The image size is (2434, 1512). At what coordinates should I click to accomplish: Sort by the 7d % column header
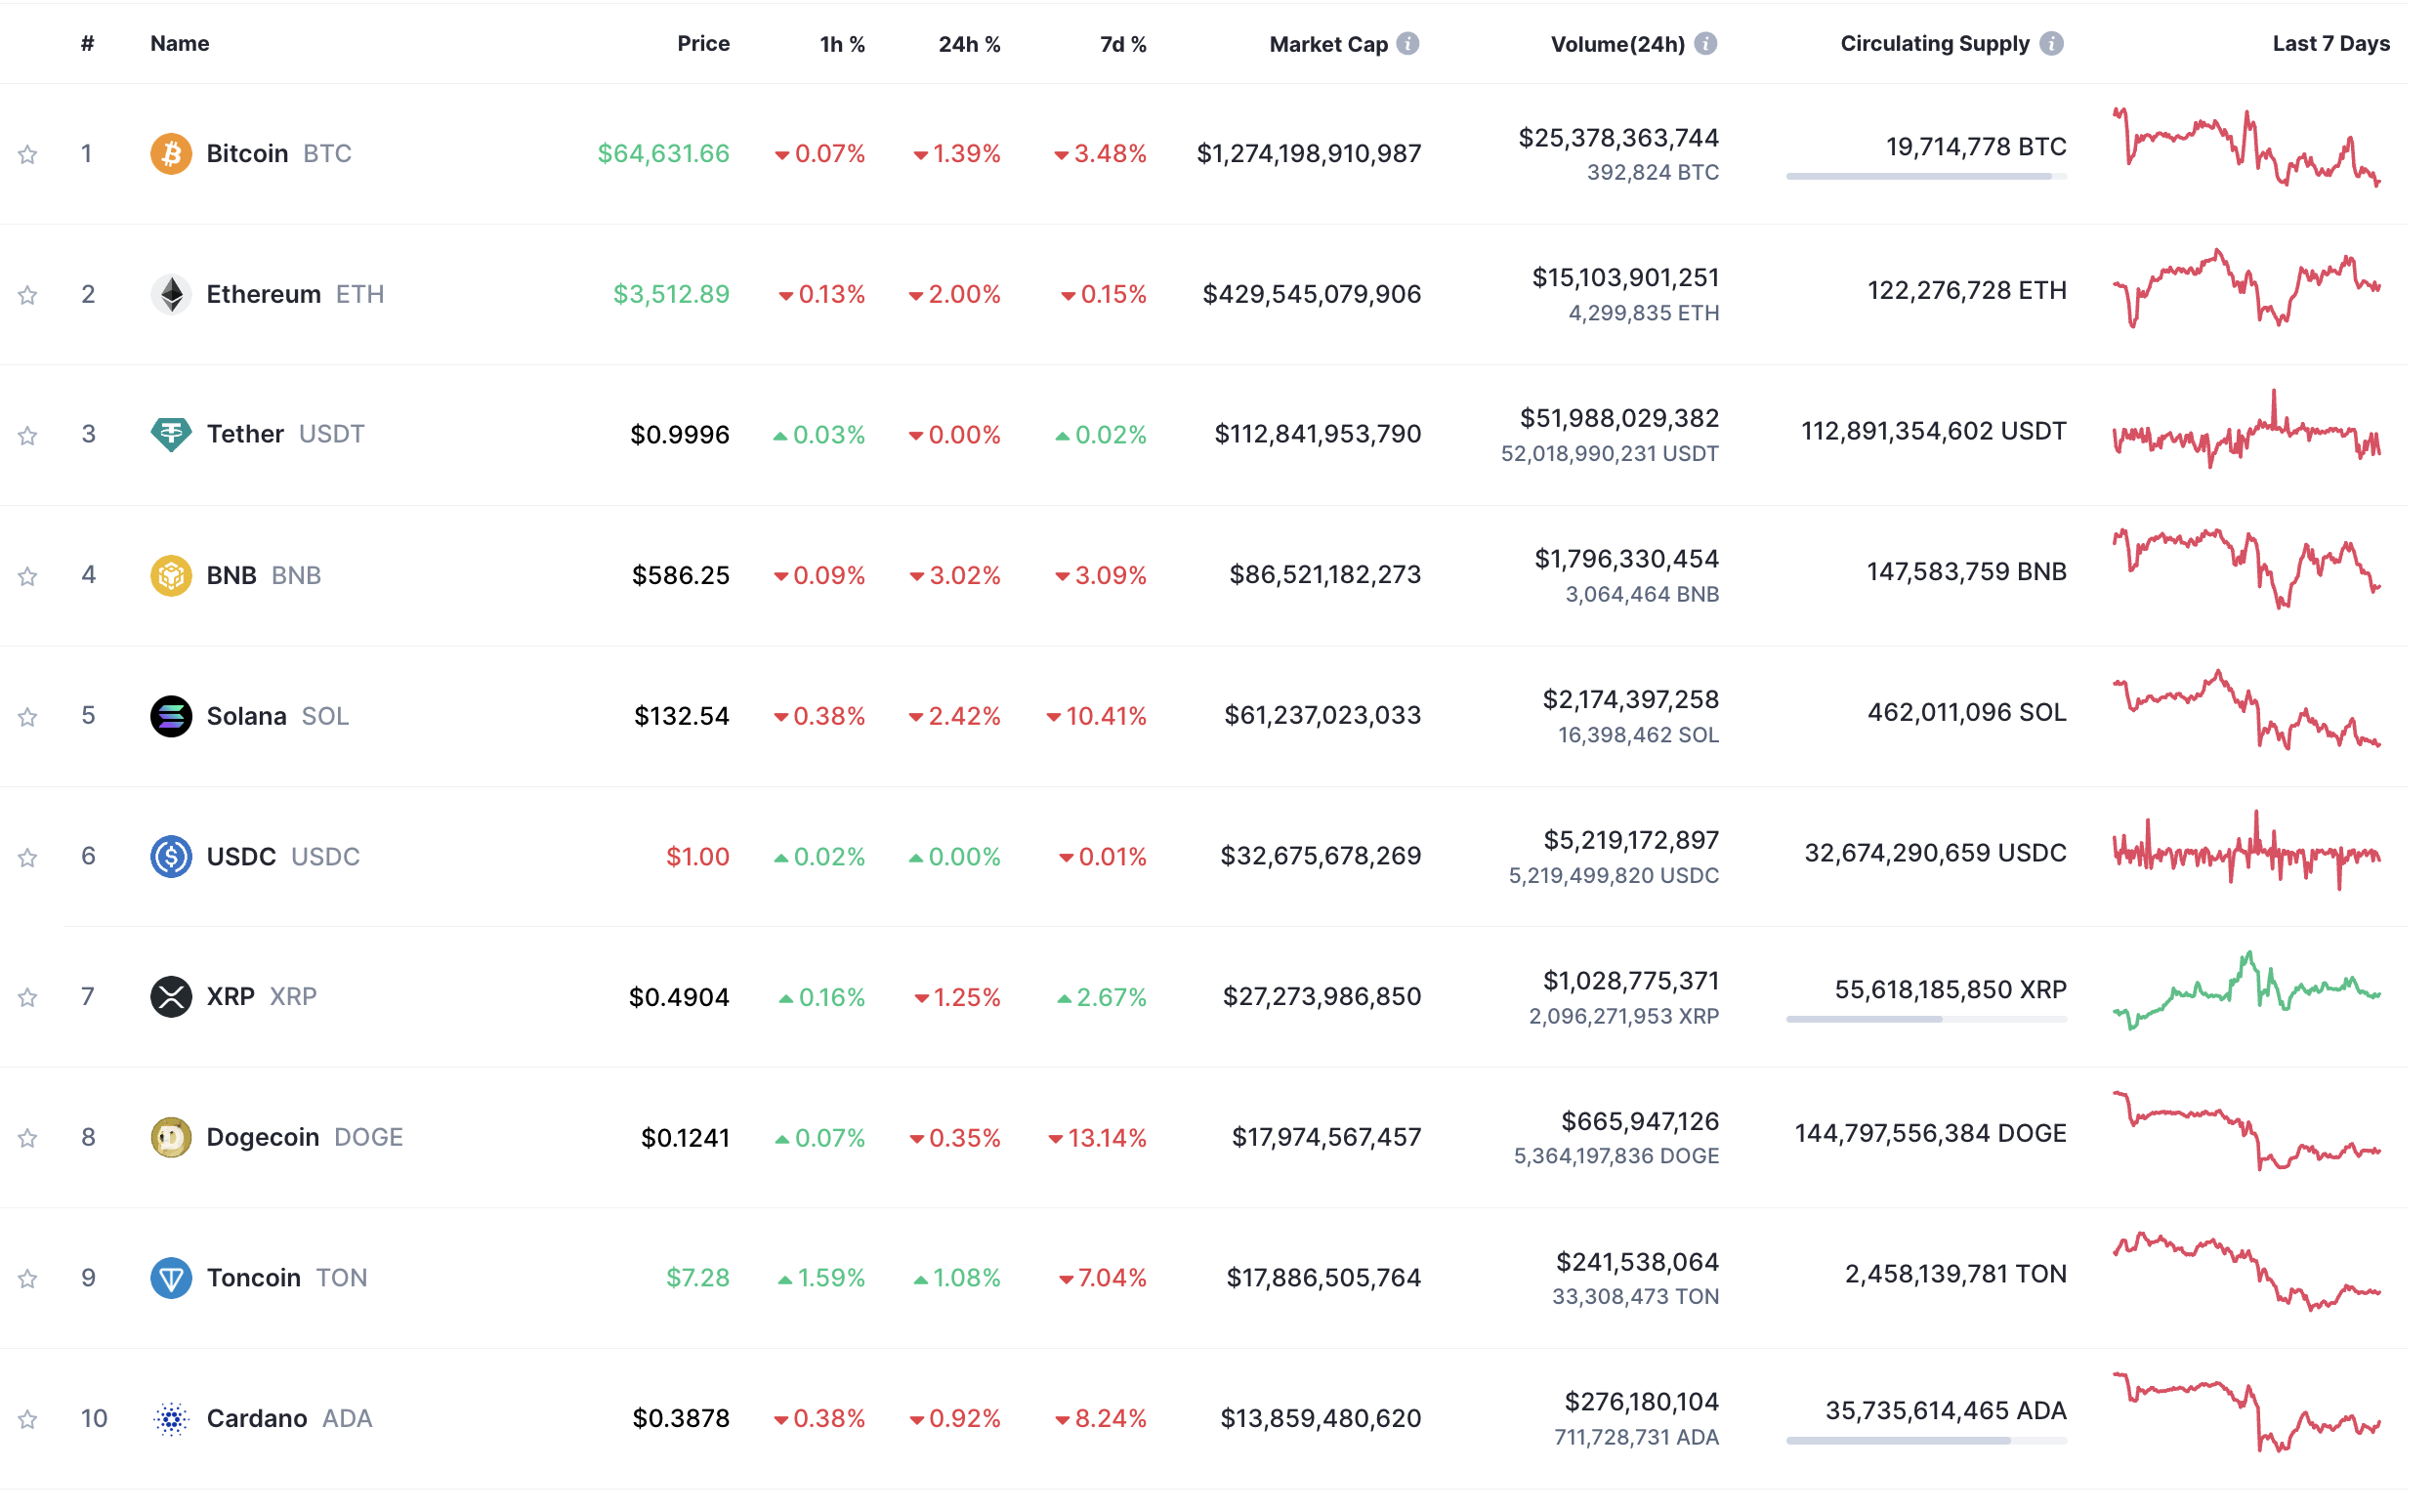point(1123,44)
